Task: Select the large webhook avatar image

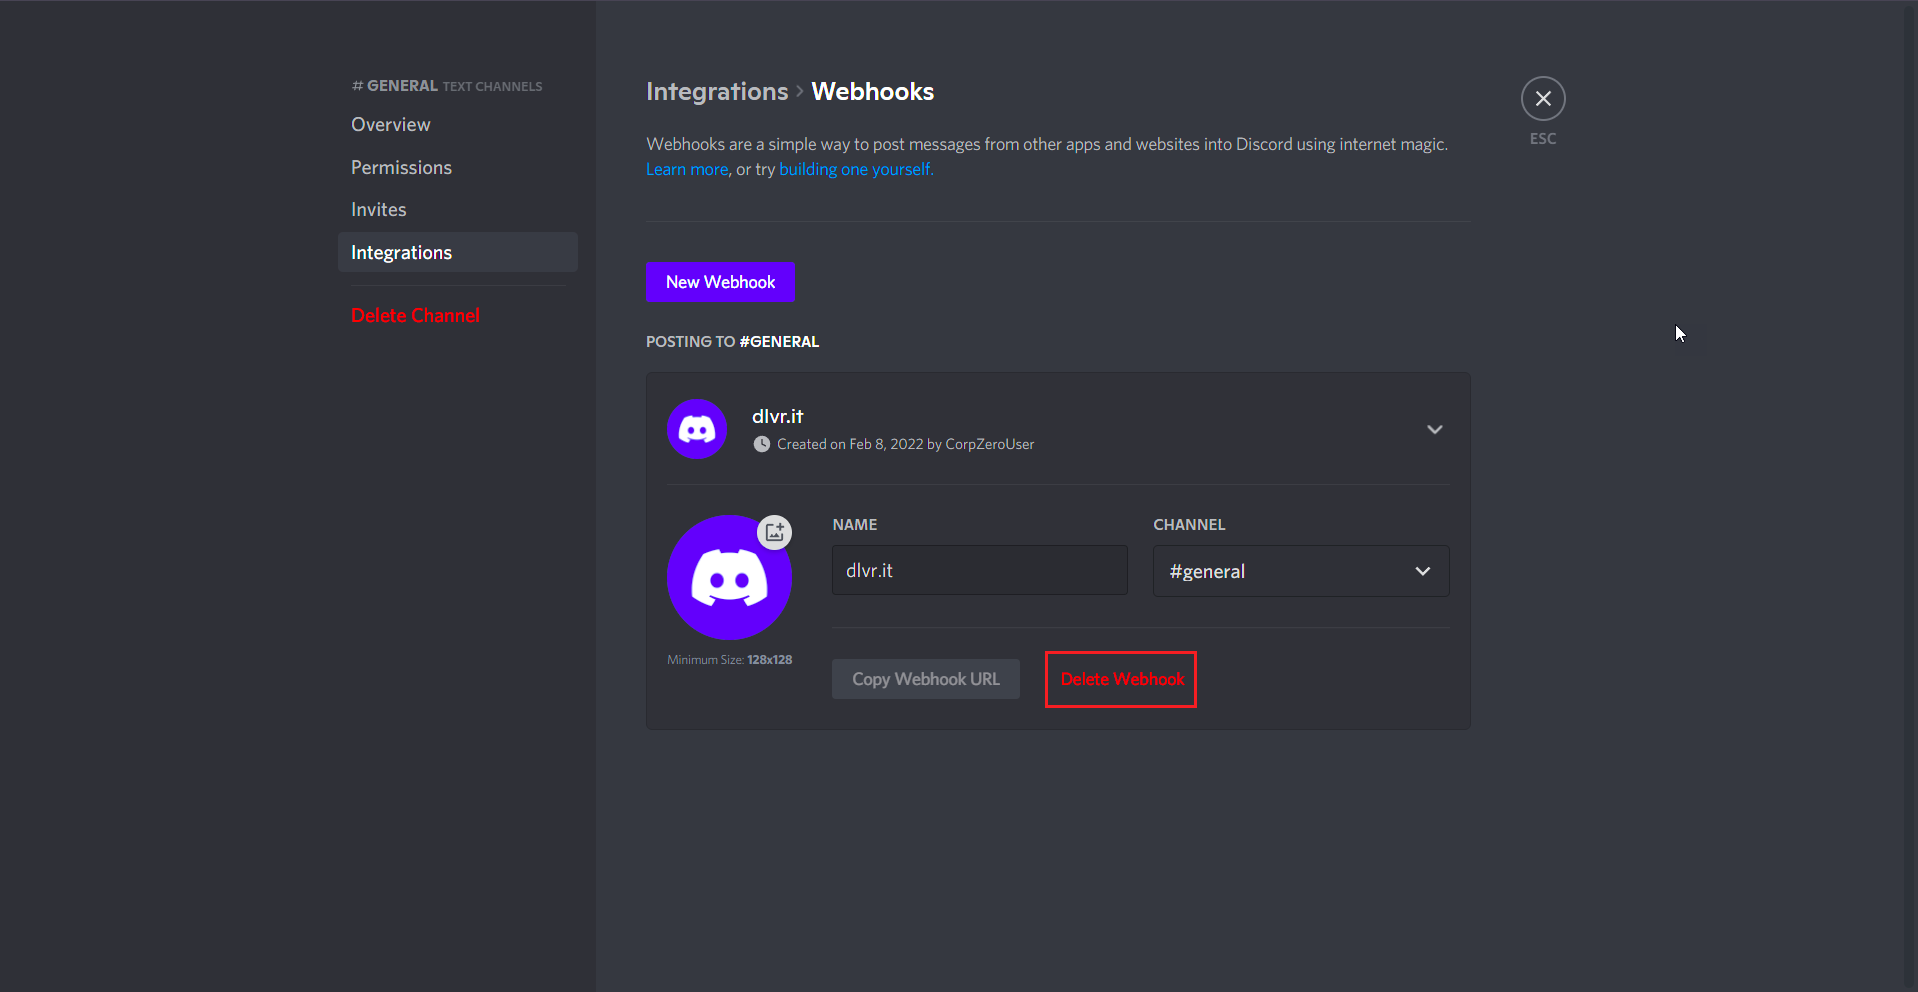Action: (728, 580)
